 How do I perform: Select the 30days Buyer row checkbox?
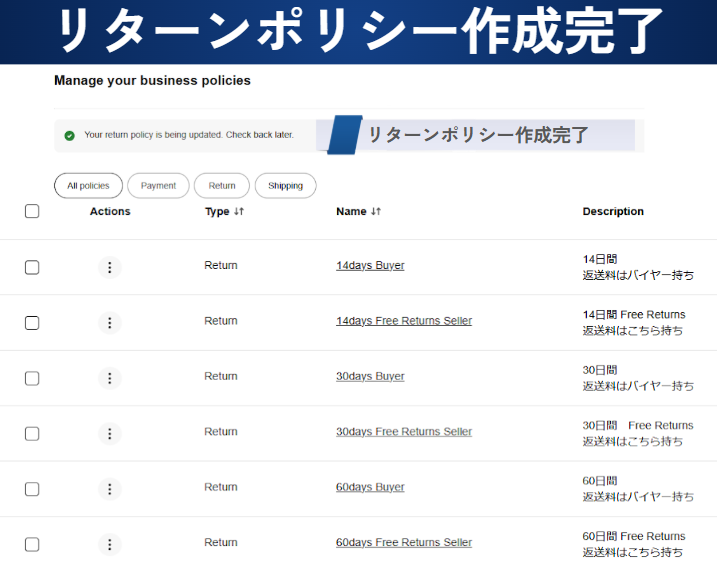[32, 378]
